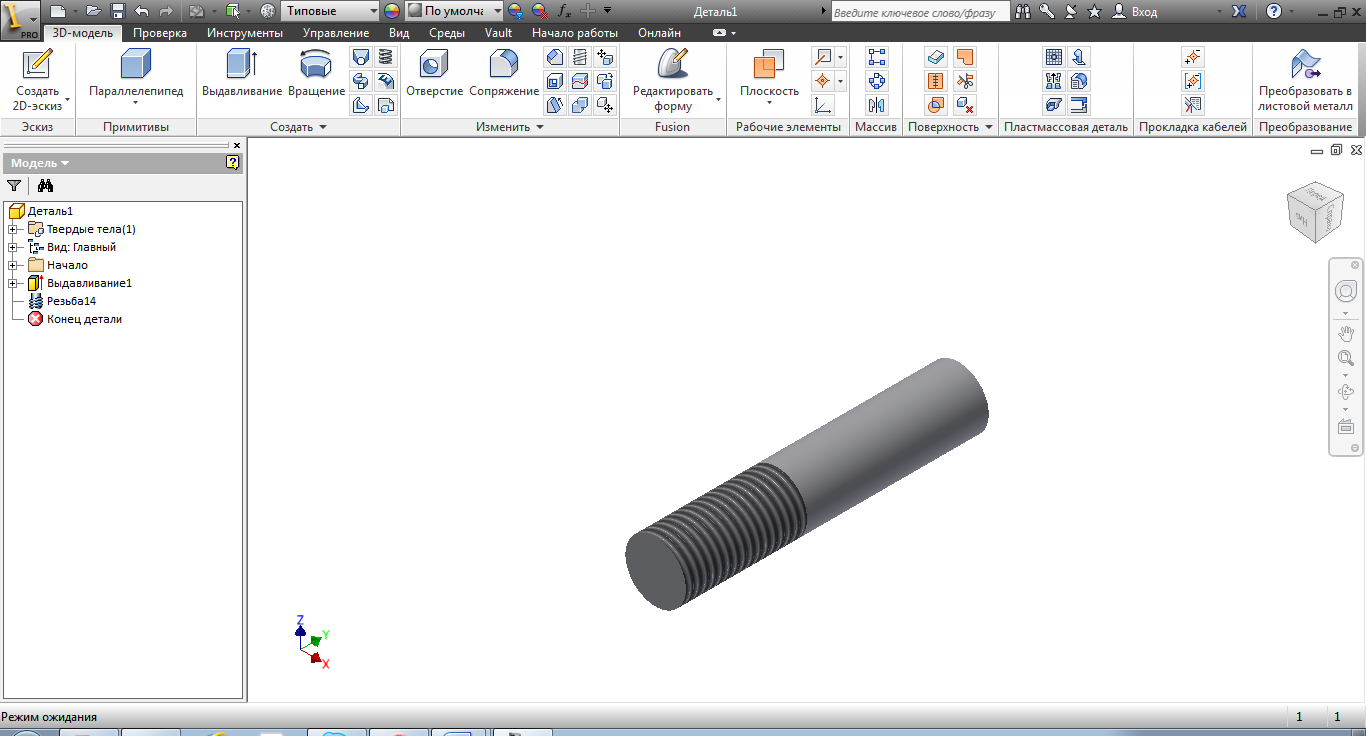Expand the Твердые тела(1) tree node
Viewport: 1366px width, 736px height.
coord(12,229)
